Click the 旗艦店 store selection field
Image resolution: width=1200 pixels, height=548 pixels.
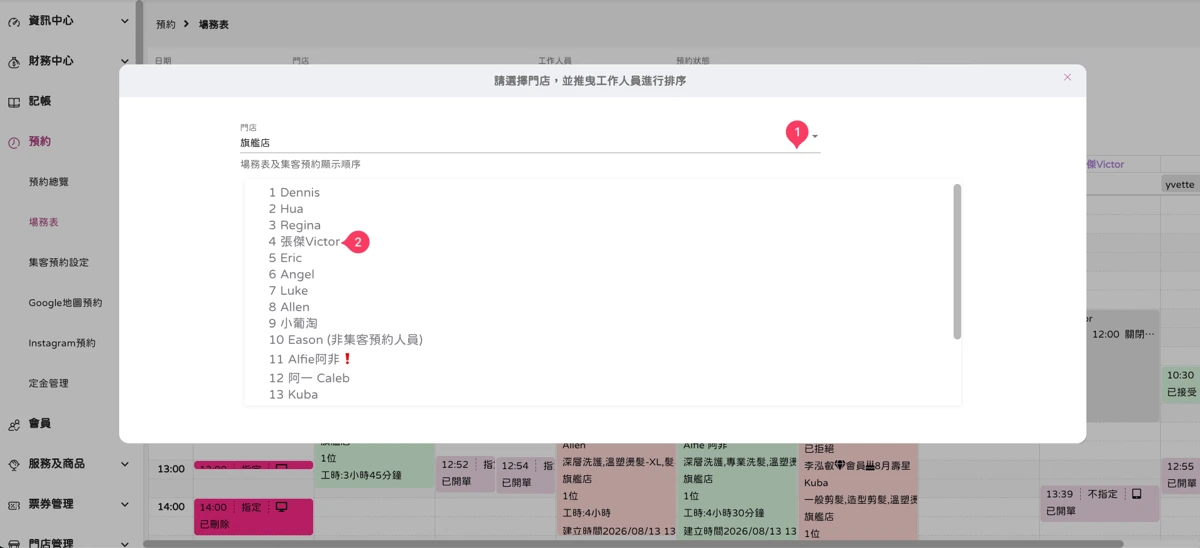coord(530,143)
